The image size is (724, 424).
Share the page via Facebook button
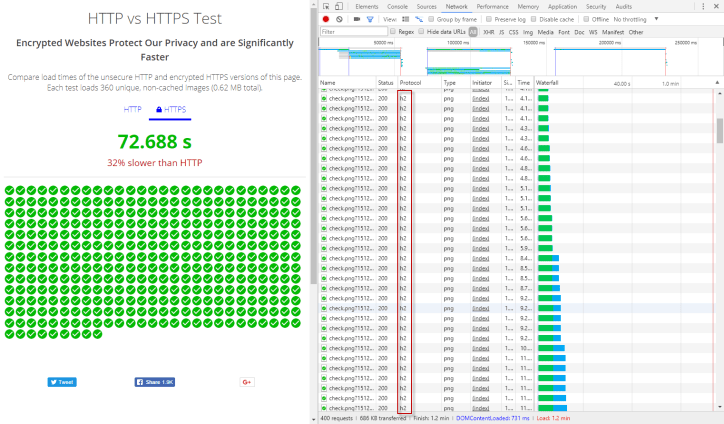[x=155, y=382]
